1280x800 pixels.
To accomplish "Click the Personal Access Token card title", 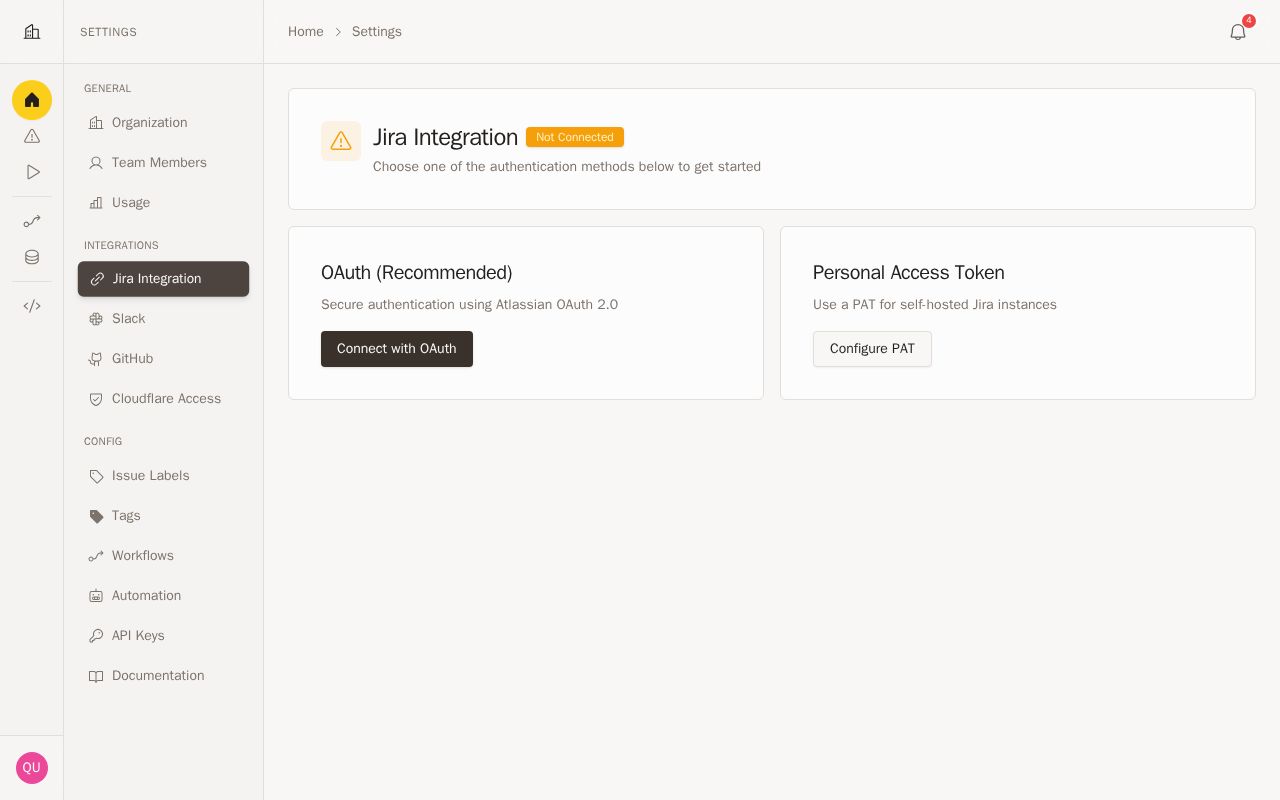I will (x=909, y=273).
